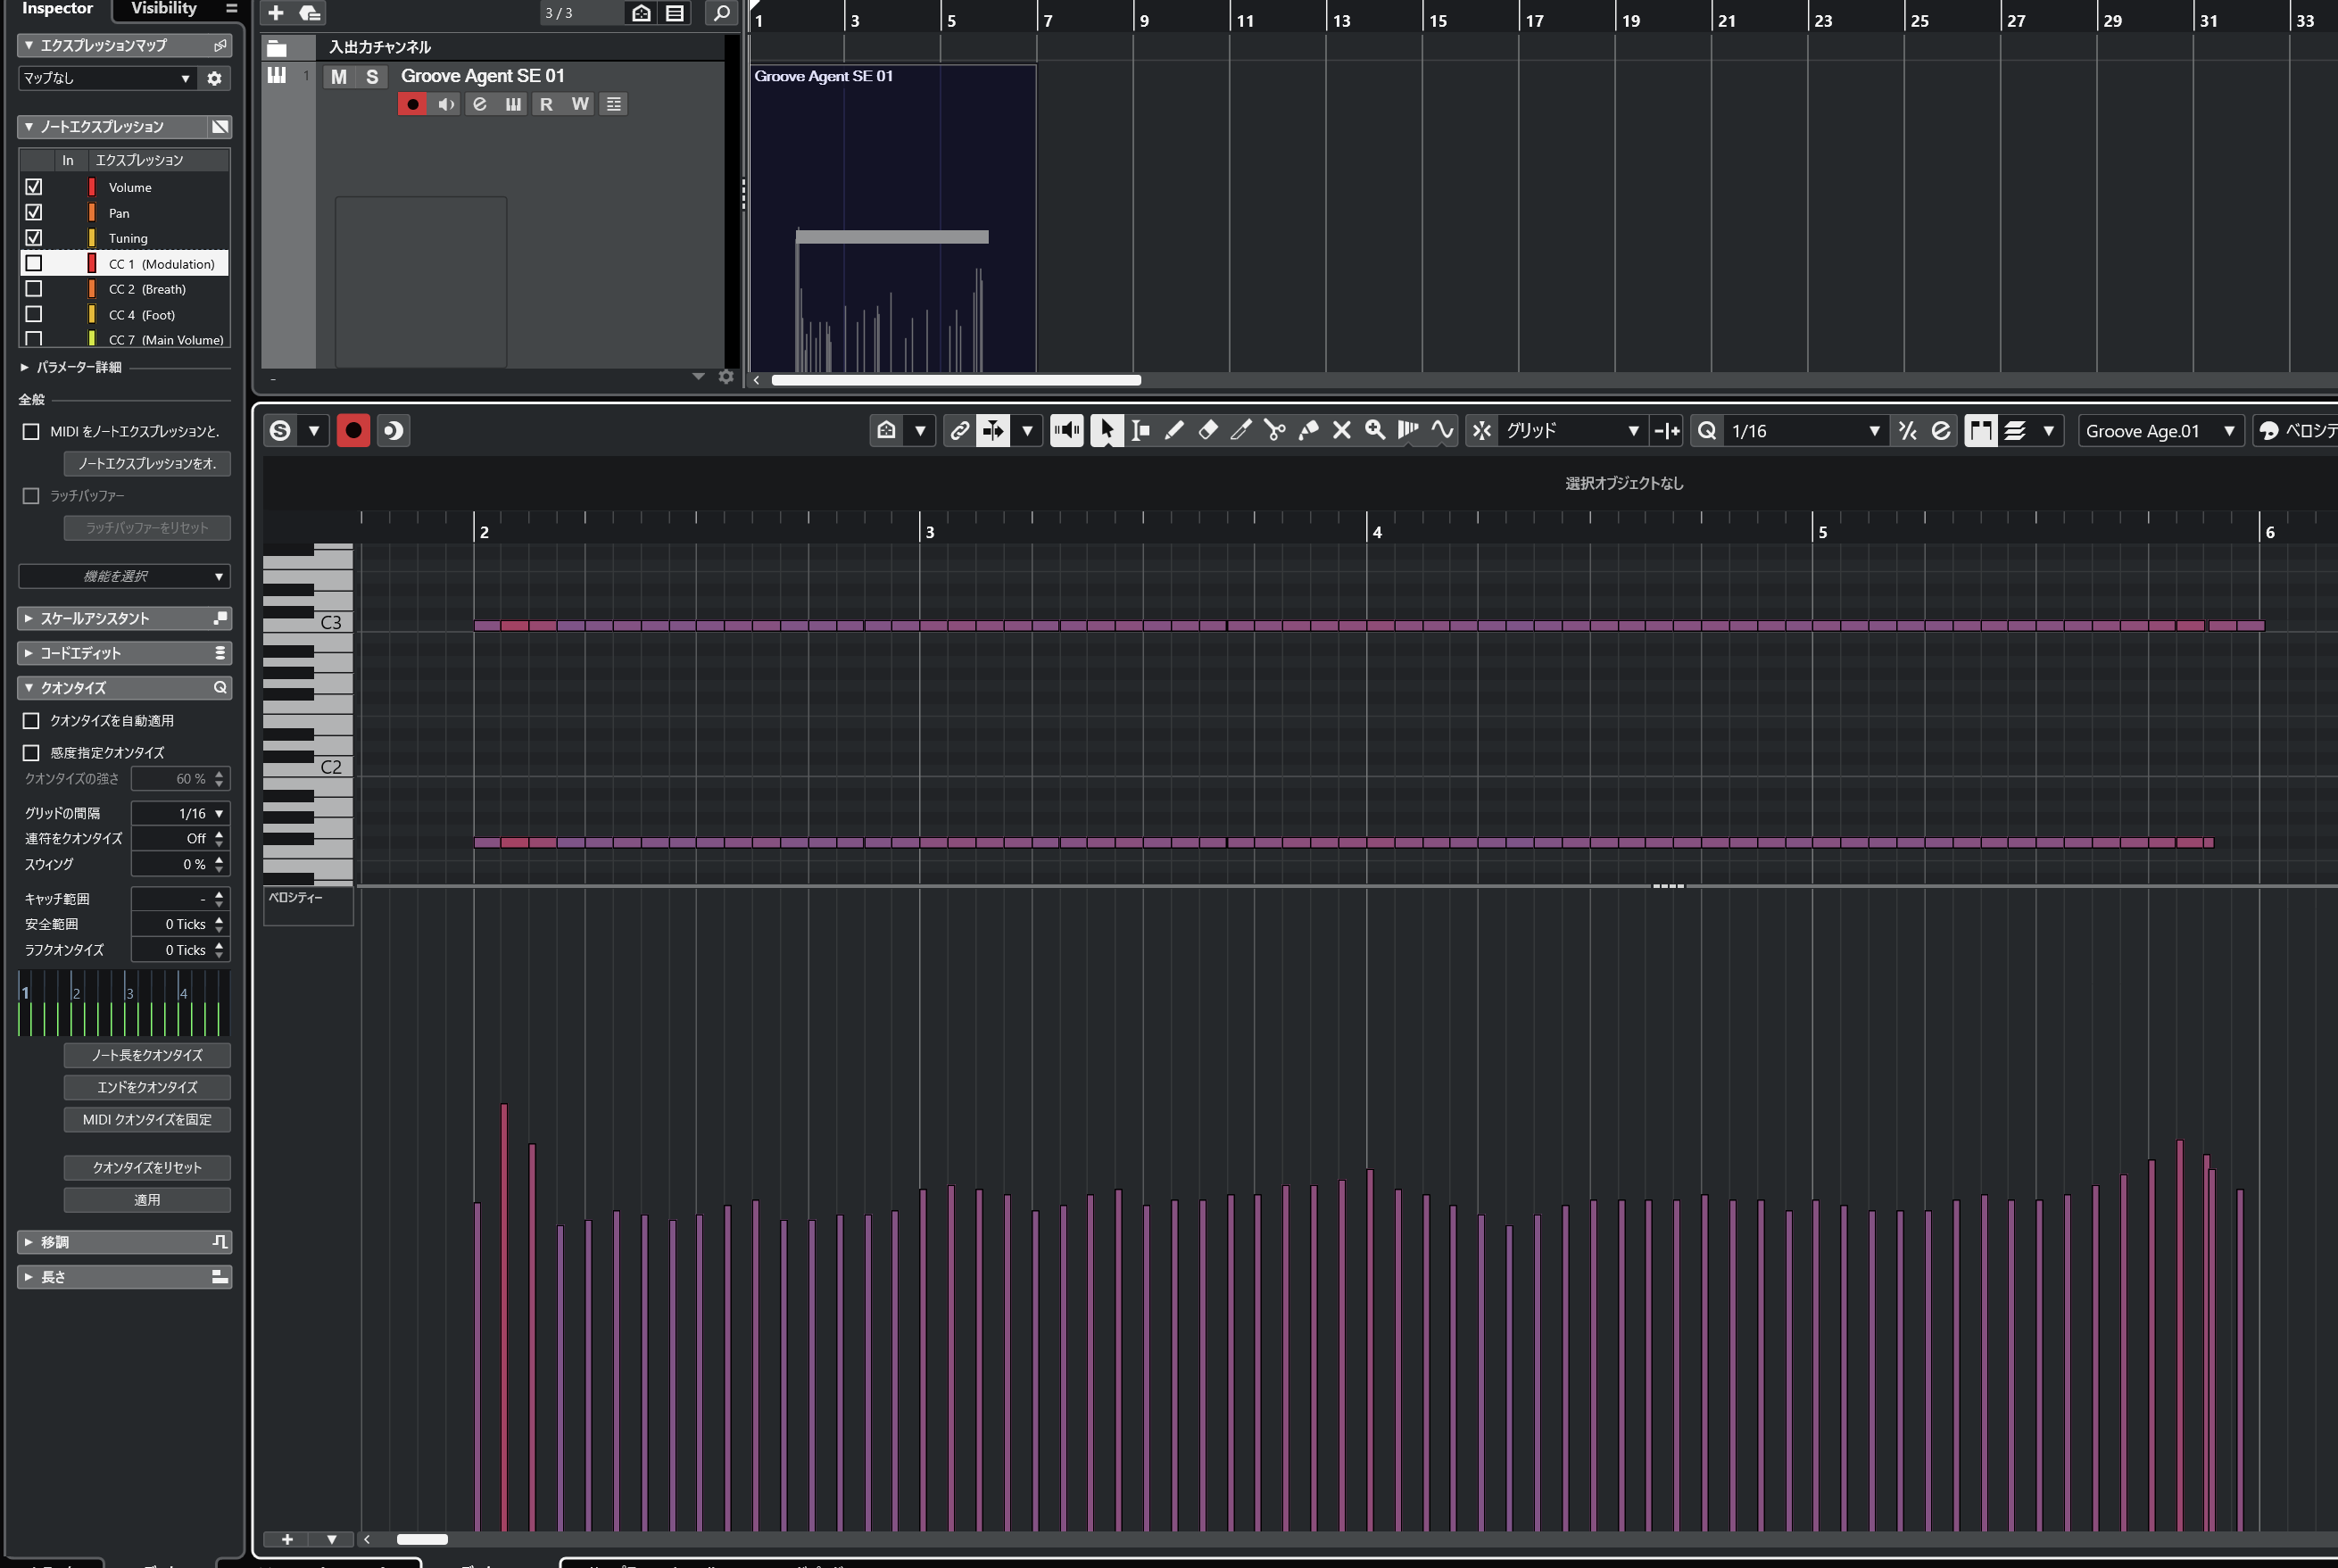Open the グリッドの間隔 1/16 dropdown

point(180,813)
